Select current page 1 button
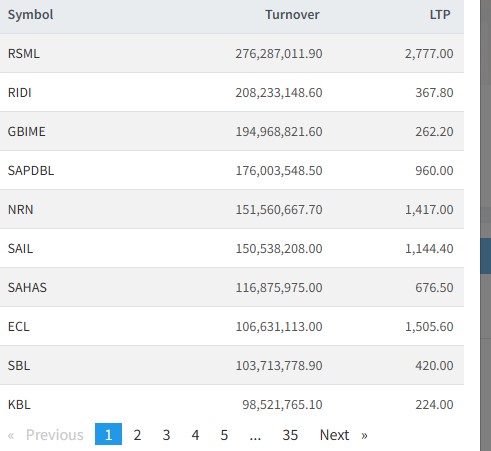 point(108,434)
